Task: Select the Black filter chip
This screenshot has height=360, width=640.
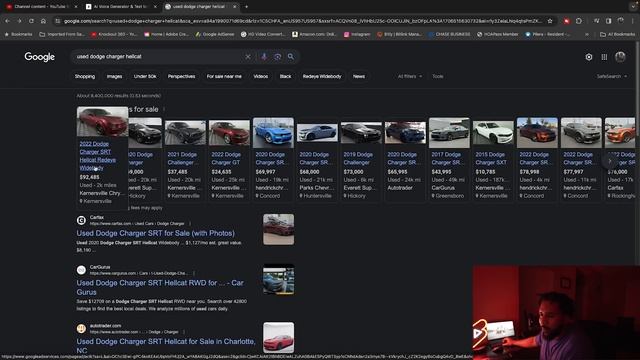Action: click(x=285, y=76)
